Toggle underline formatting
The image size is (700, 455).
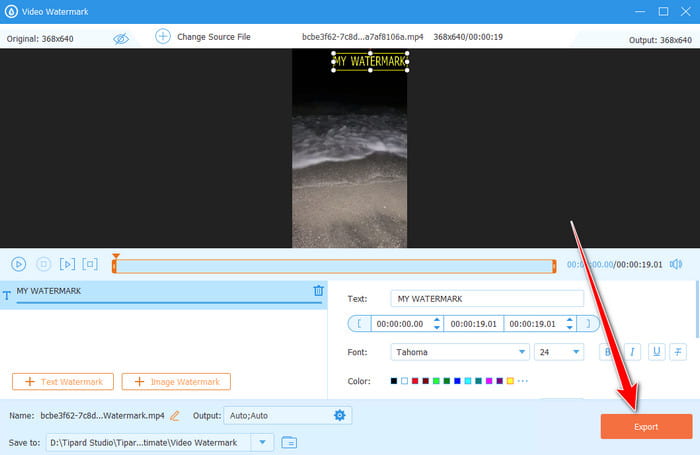pos(656,352)
